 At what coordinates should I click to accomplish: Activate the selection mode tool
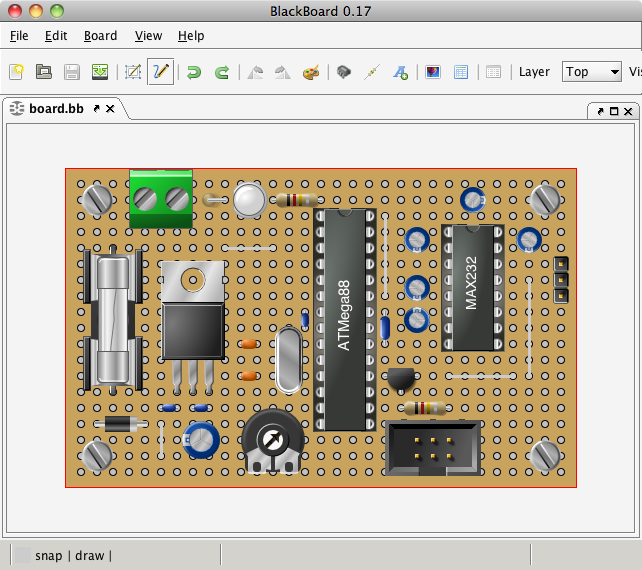coord(133,72)
